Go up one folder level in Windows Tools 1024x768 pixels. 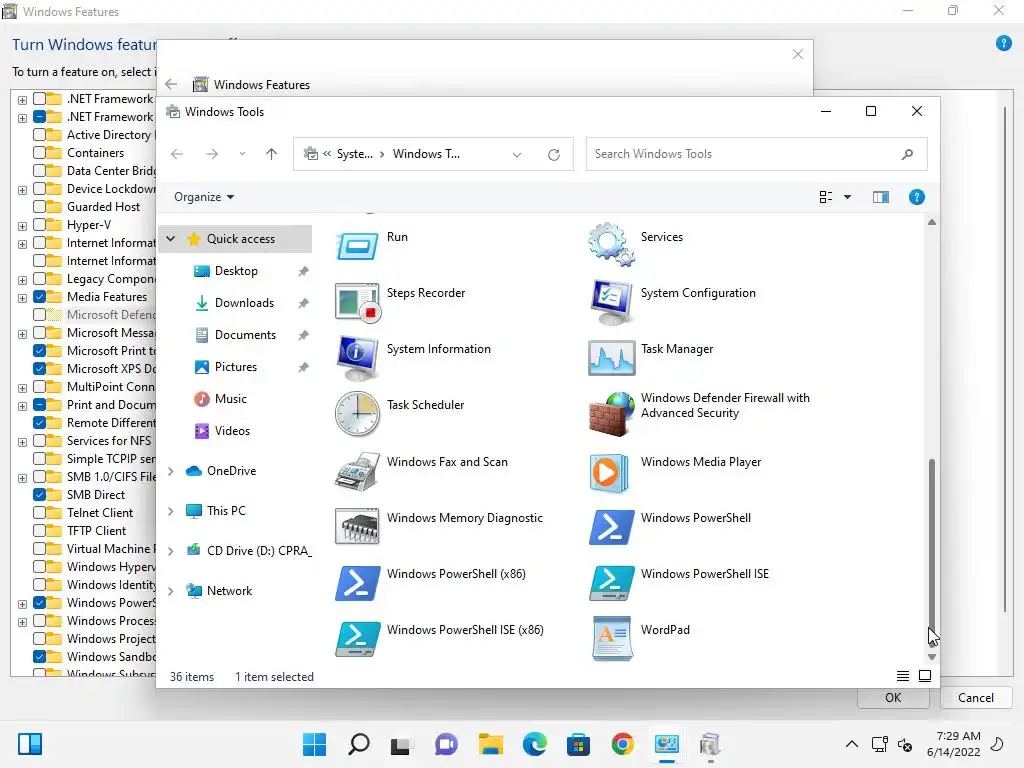pos(272,154)
